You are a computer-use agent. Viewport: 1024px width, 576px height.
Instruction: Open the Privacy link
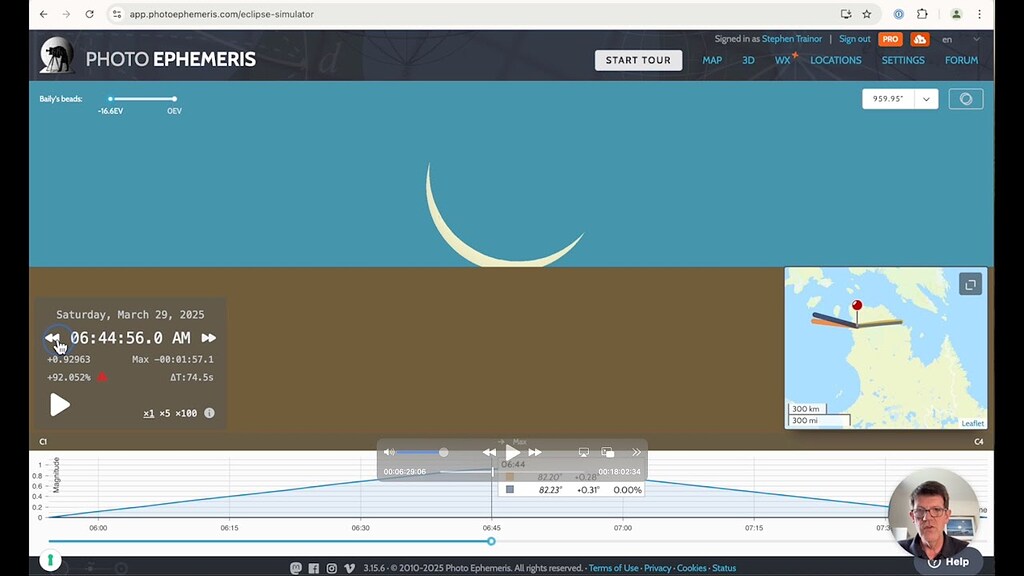pyautogui.click(x=658, y=568)
